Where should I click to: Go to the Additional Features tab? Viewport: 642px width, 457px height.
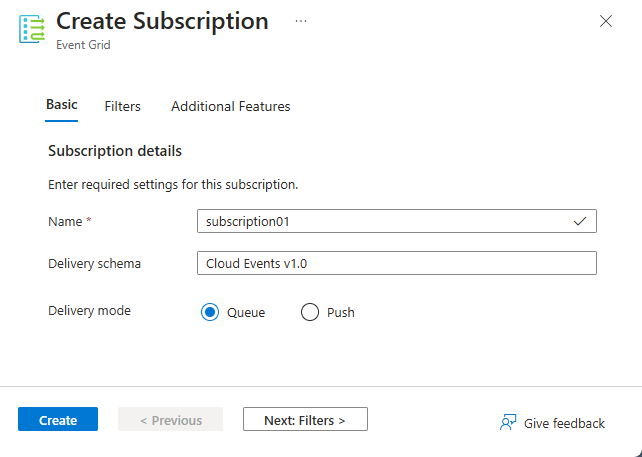[x=230, y=106]
